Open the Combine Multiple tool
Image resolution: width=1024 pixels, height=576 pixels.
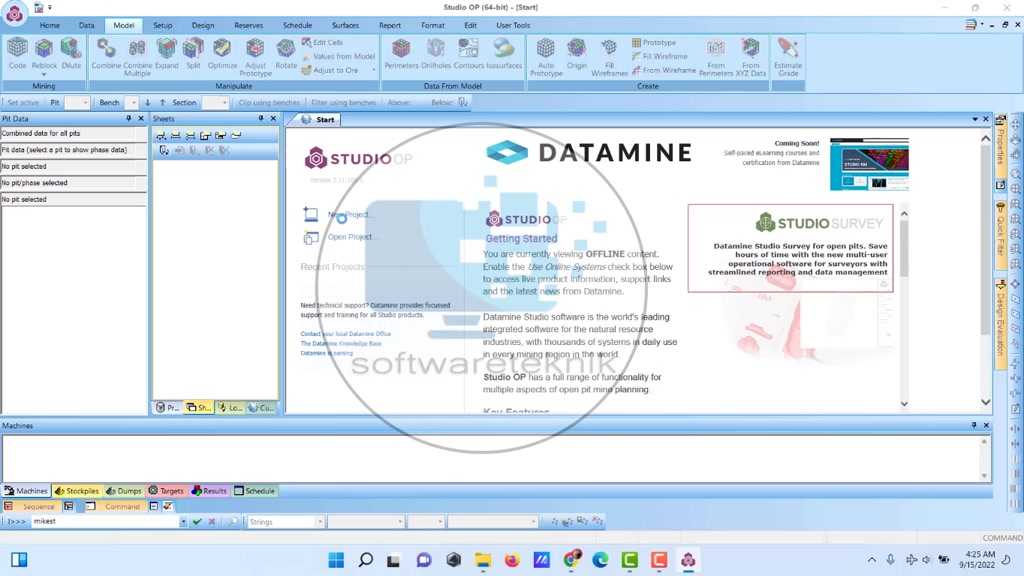coord(137,57)
